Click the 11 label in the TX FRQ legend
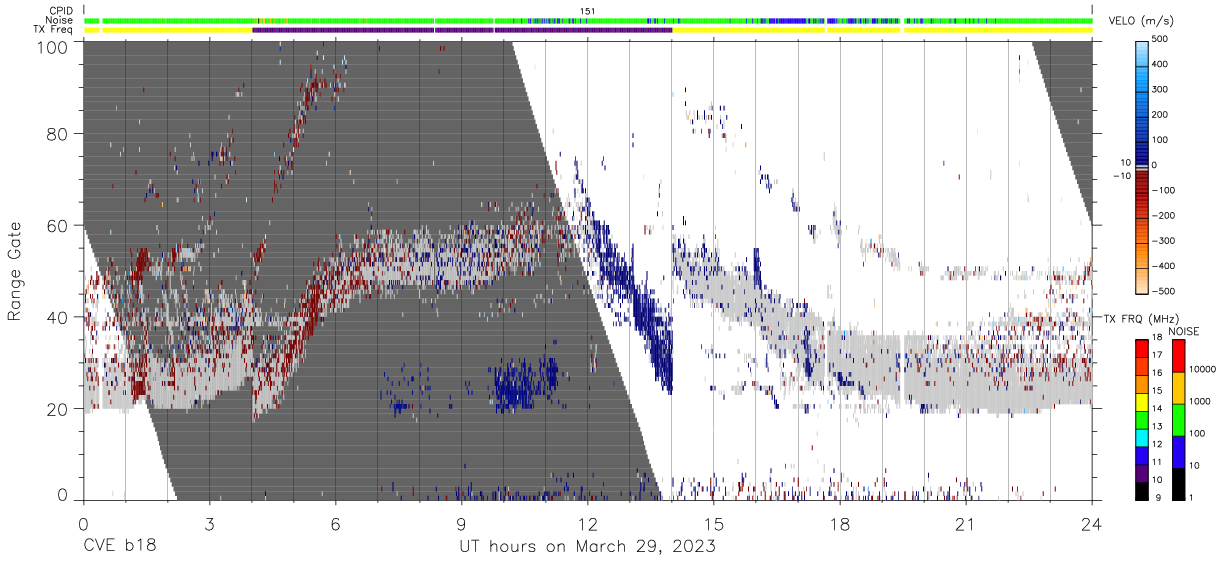 [1157, 463]
